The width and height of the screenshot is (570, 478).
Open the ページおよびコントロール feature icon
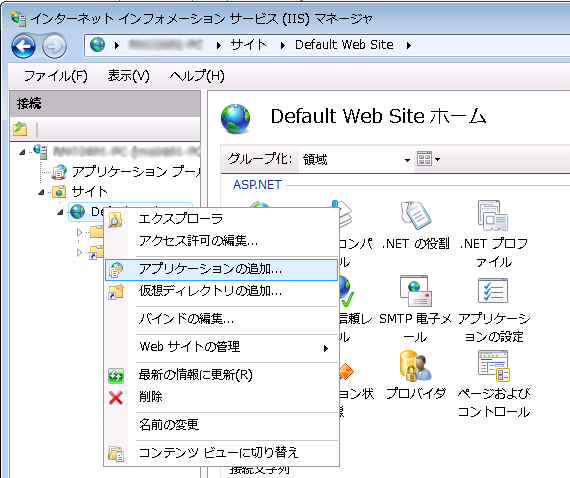pos(493,366)
